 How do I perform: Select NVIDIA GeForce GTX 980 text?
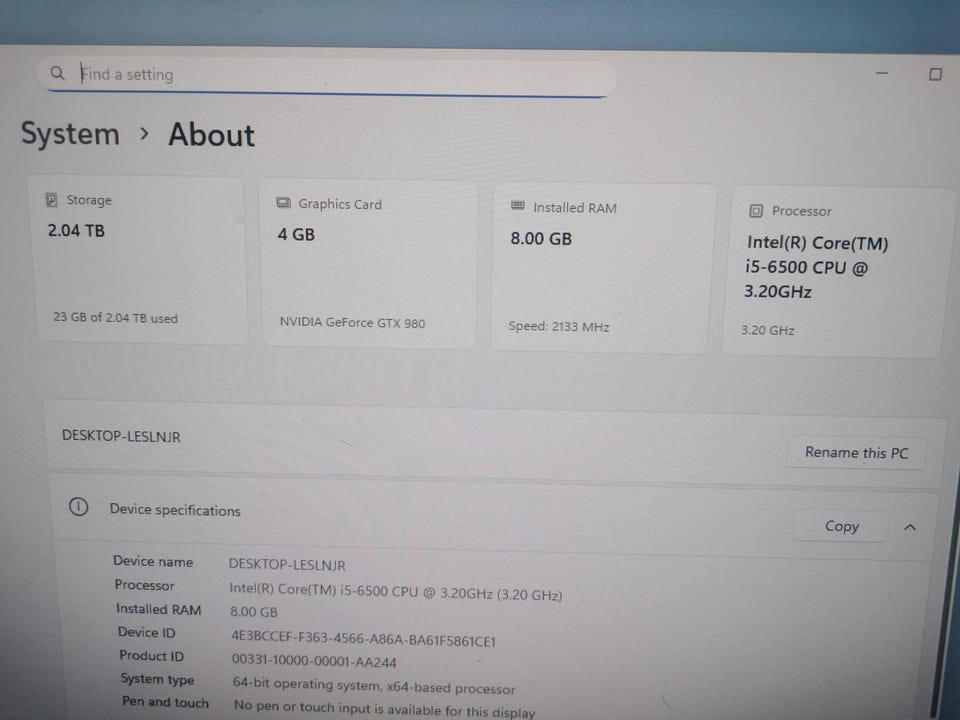tap(352, 322)
